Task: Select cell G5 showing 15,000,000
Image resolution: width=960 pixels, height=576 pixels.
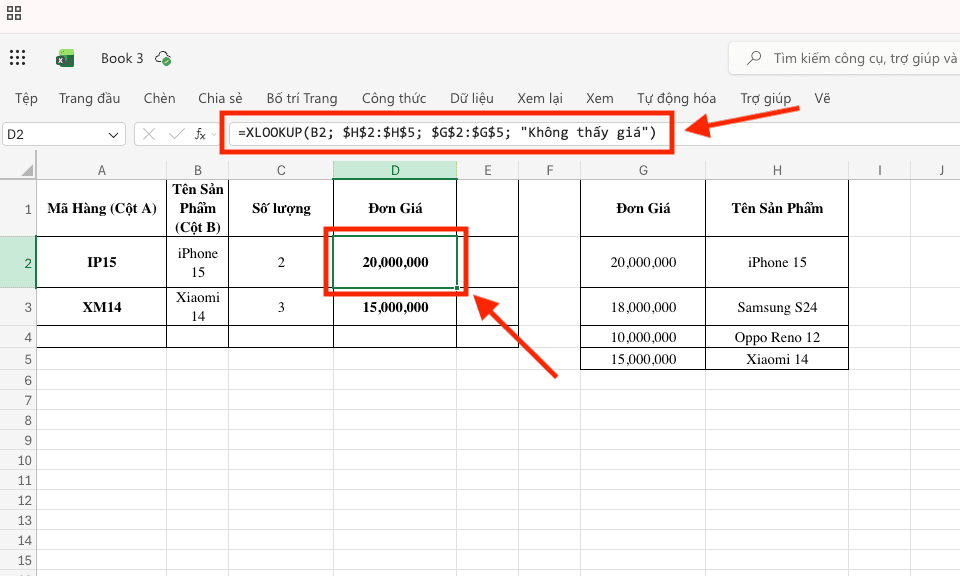Action: click(643, 359)
